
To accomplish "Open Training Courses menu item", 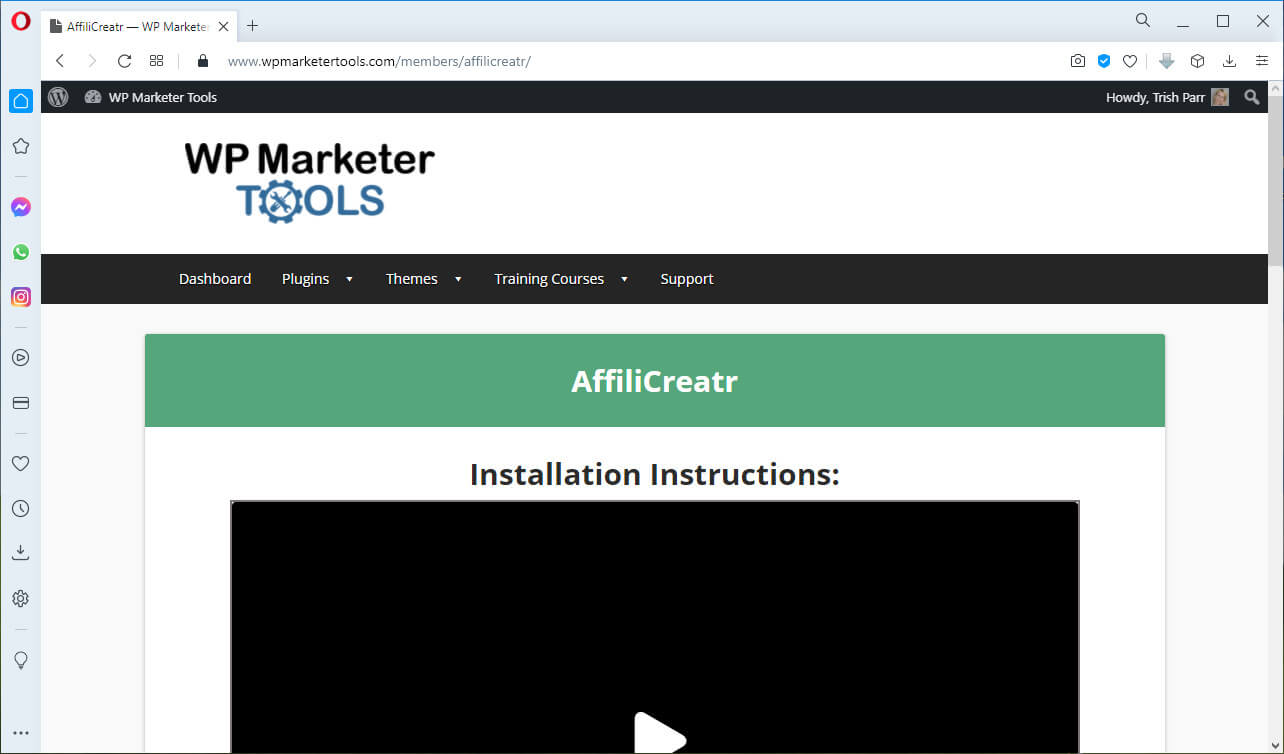I will pos(549,279).
